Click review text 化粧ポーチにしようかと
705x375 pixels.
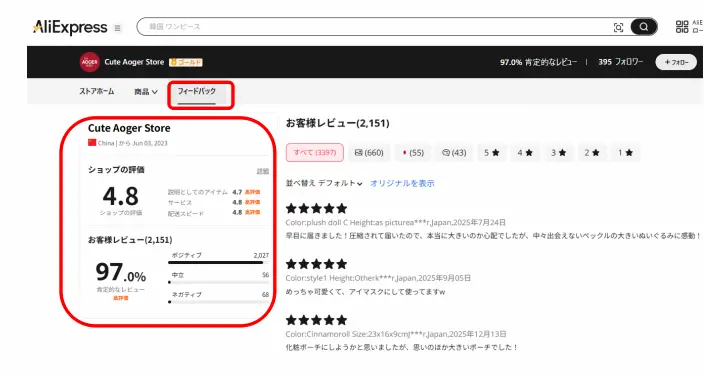click(402, 347)
